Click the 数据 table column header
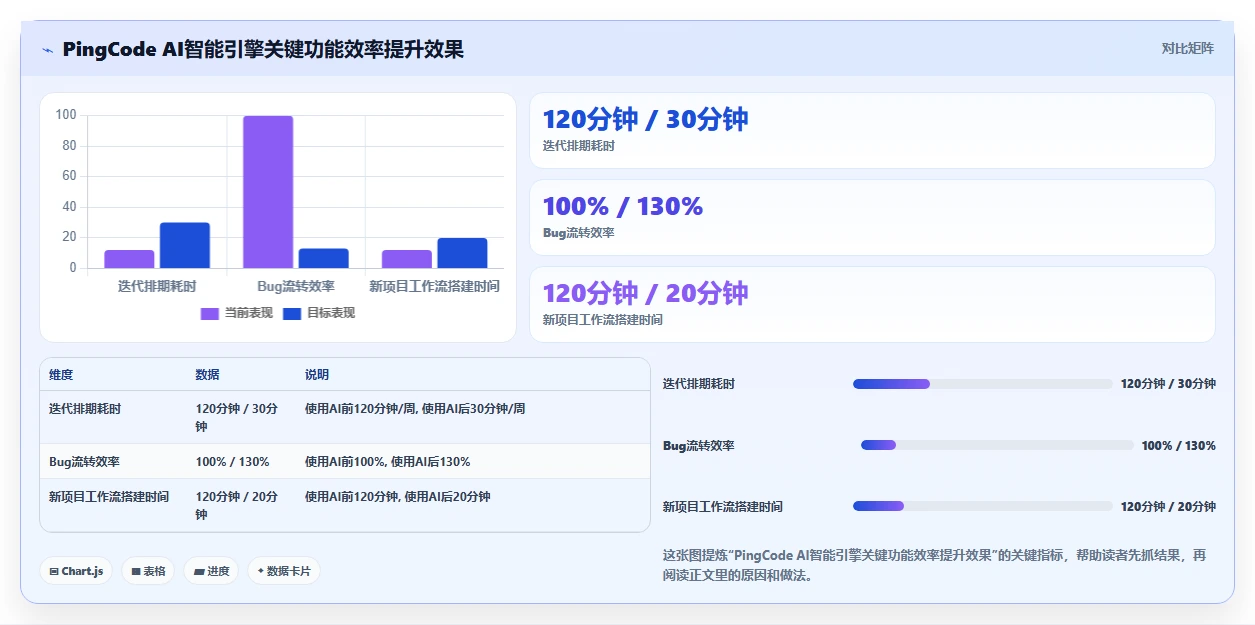The height and width of the screenshot is (625, 1255). [x=208, y=375]
